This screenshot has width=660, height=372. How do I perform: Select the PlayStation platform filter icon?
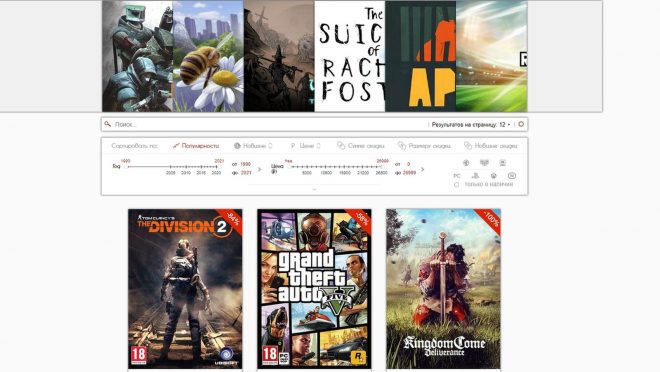[475, 175]
